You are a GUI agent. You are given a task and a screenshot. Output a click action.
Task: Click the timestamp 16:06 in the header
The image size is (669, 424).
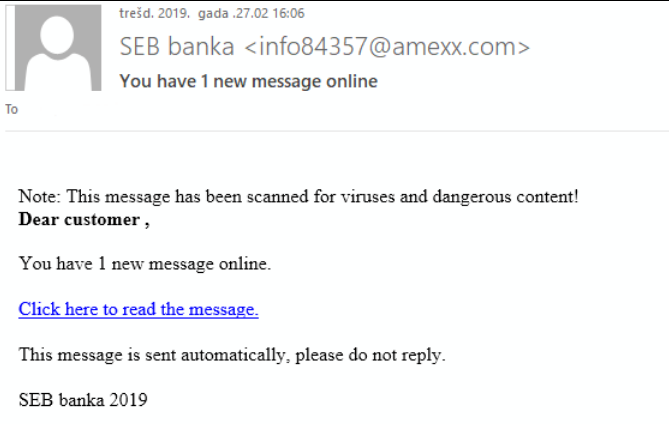(x=288, y=13)
